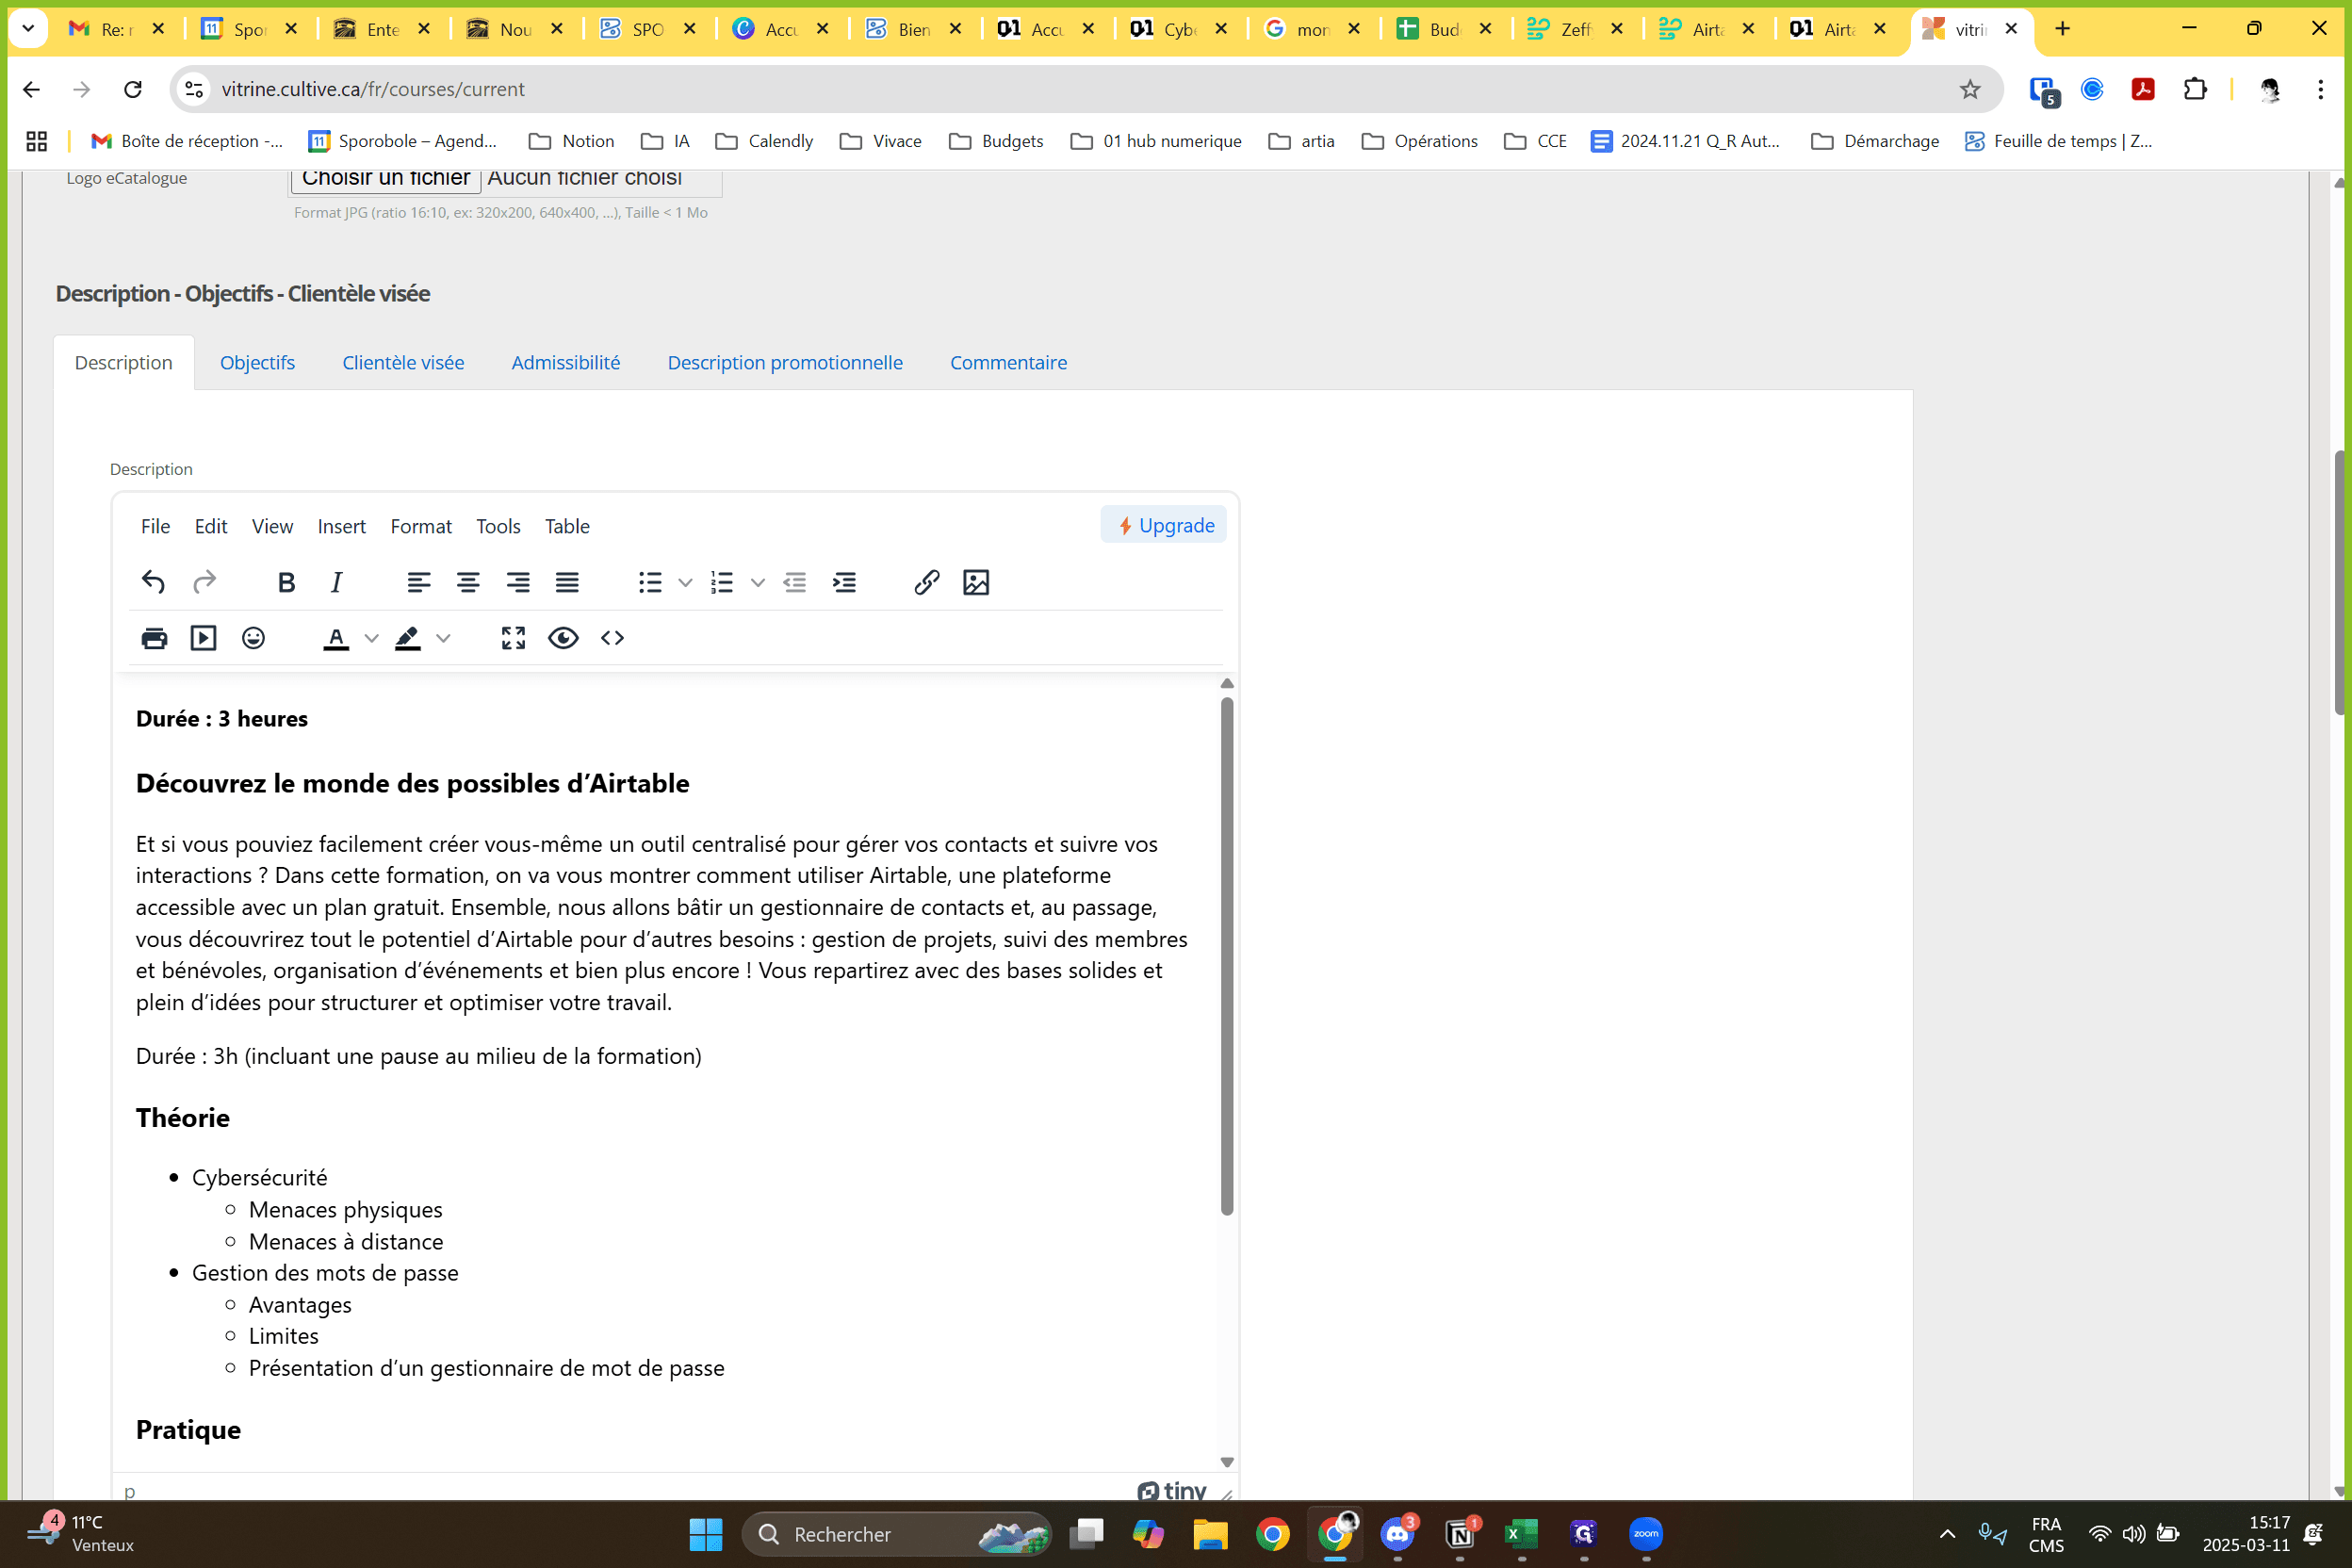Open Excel from the taskbar

tap(1522, 1534)
